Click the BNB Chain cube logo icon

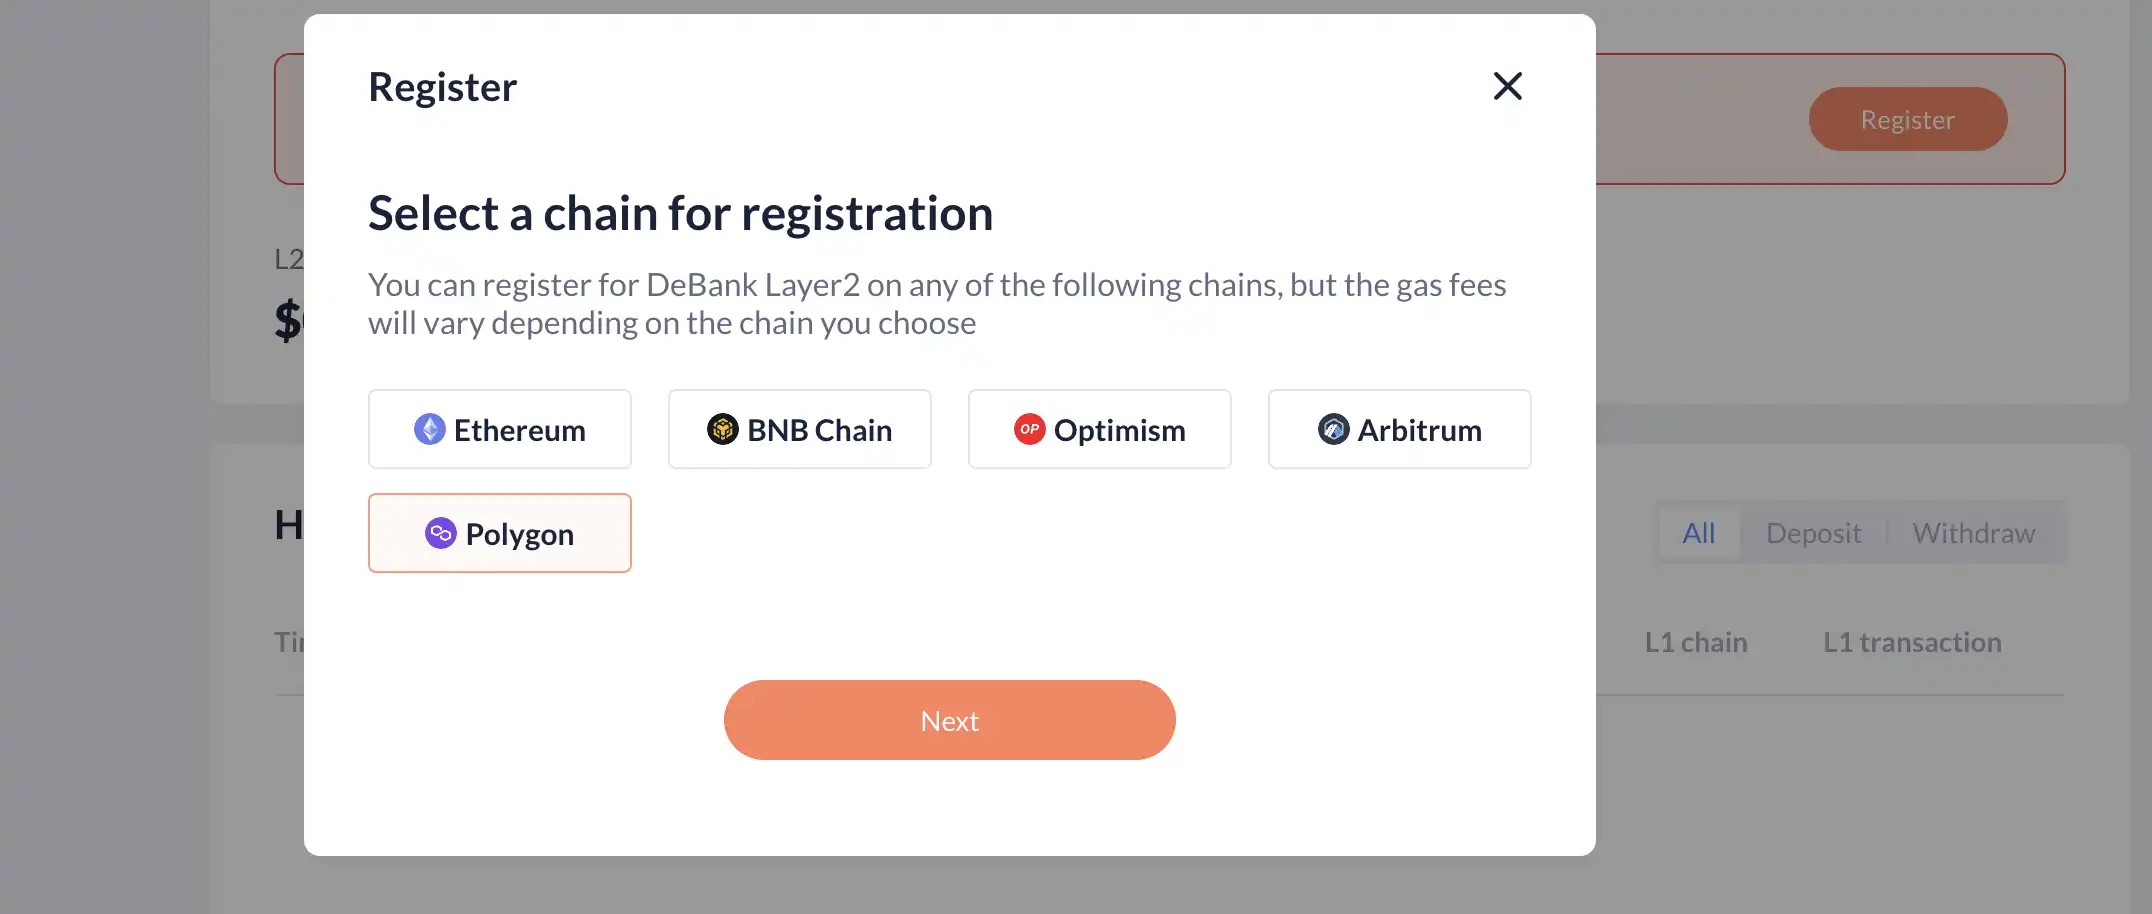[723, 430]
